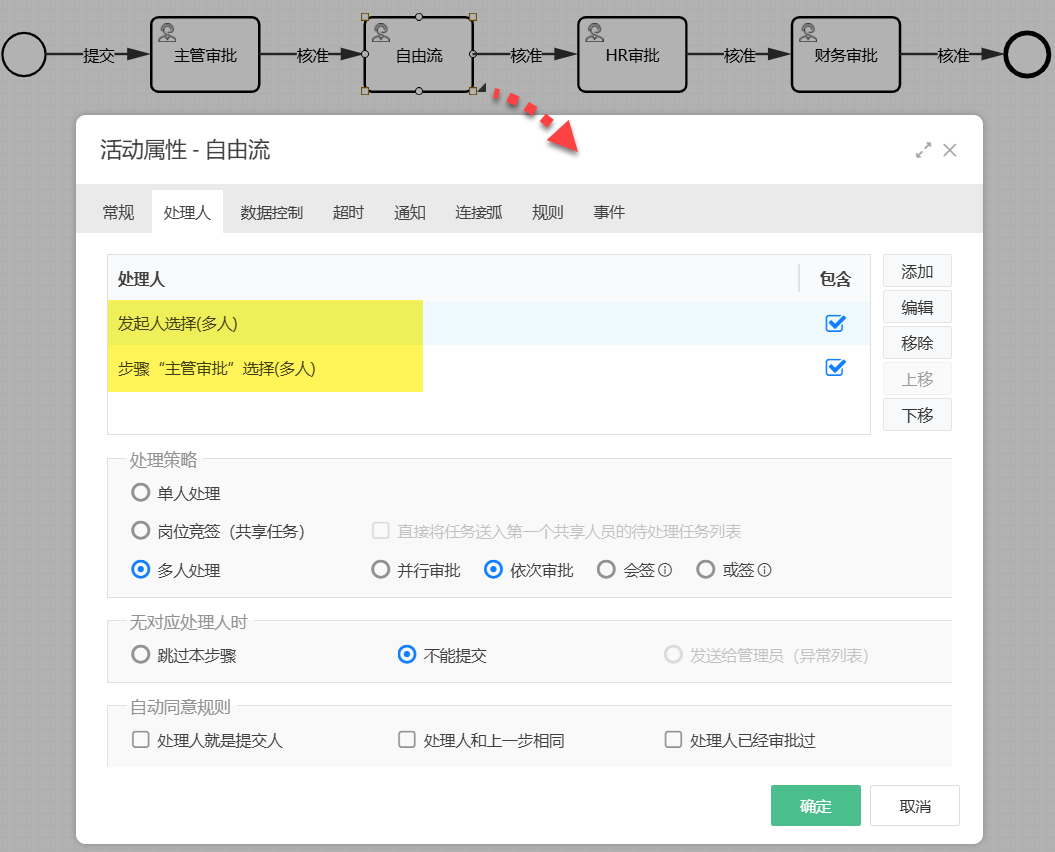
Task: Click the workflow start circle
Action: click(24, 55)
